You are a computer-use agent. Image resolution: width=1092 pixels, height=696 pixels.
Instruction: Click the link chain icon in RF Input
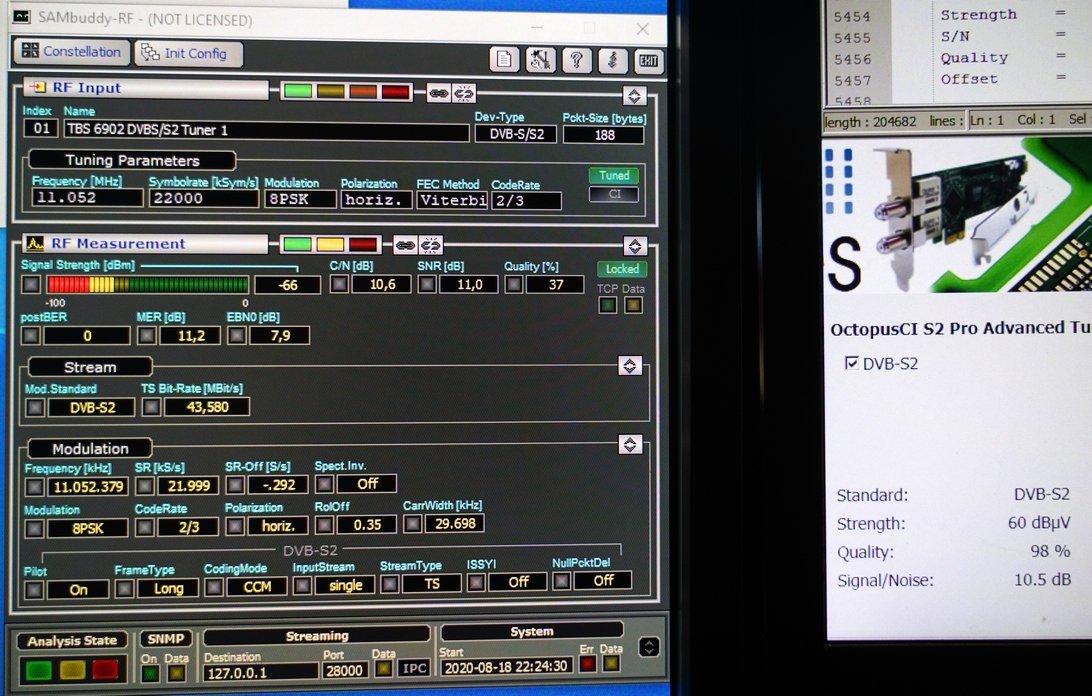coord(438,93)
